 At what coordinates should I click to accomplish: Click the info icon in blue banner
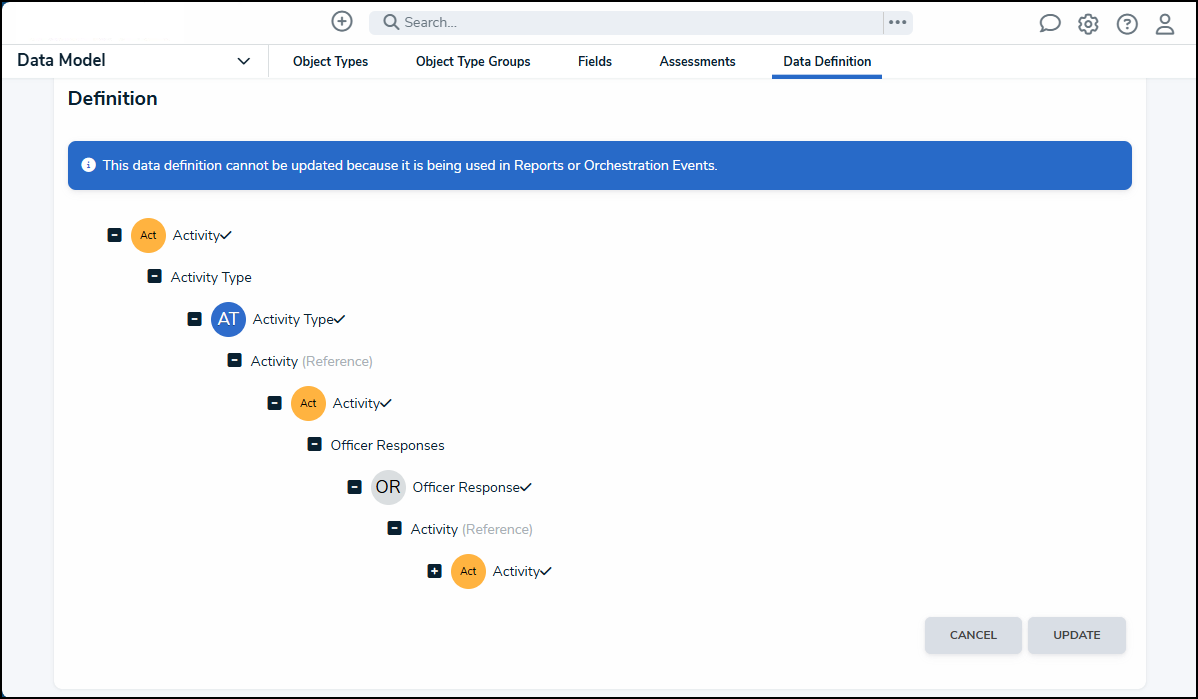point(89,165)
